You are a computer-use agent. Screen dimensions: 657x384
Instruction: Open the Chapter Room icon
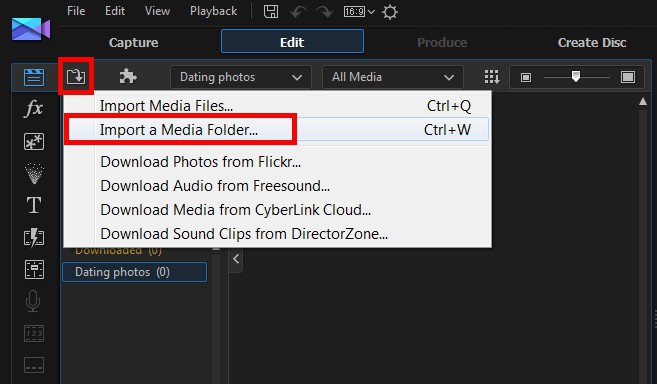34,333
